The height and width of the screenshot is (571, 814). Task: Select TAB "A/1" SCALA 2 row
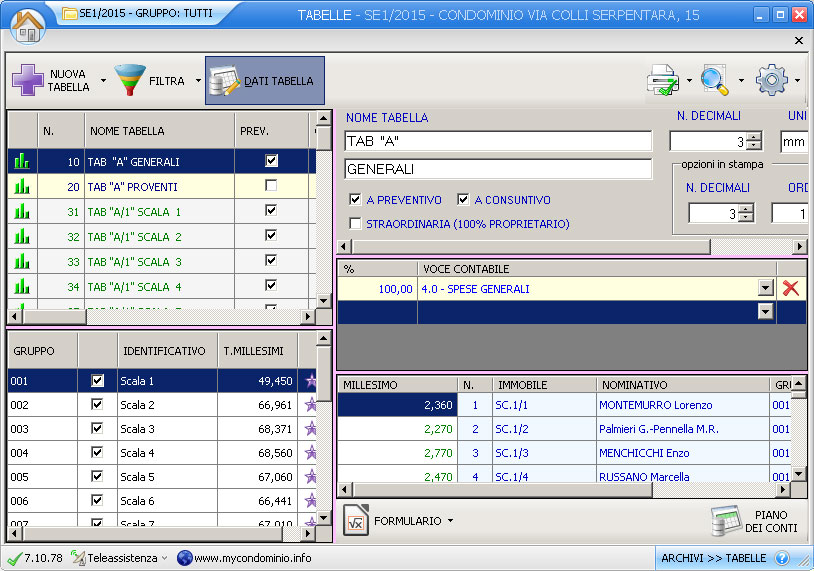click(134, 237)
